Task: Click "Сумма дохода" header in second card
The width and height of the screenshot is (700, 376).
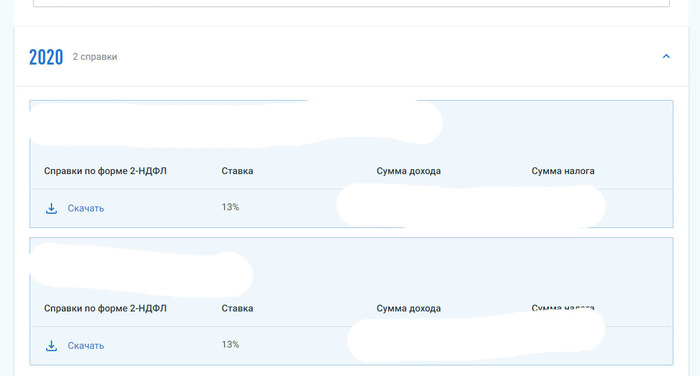Action: 408,309
